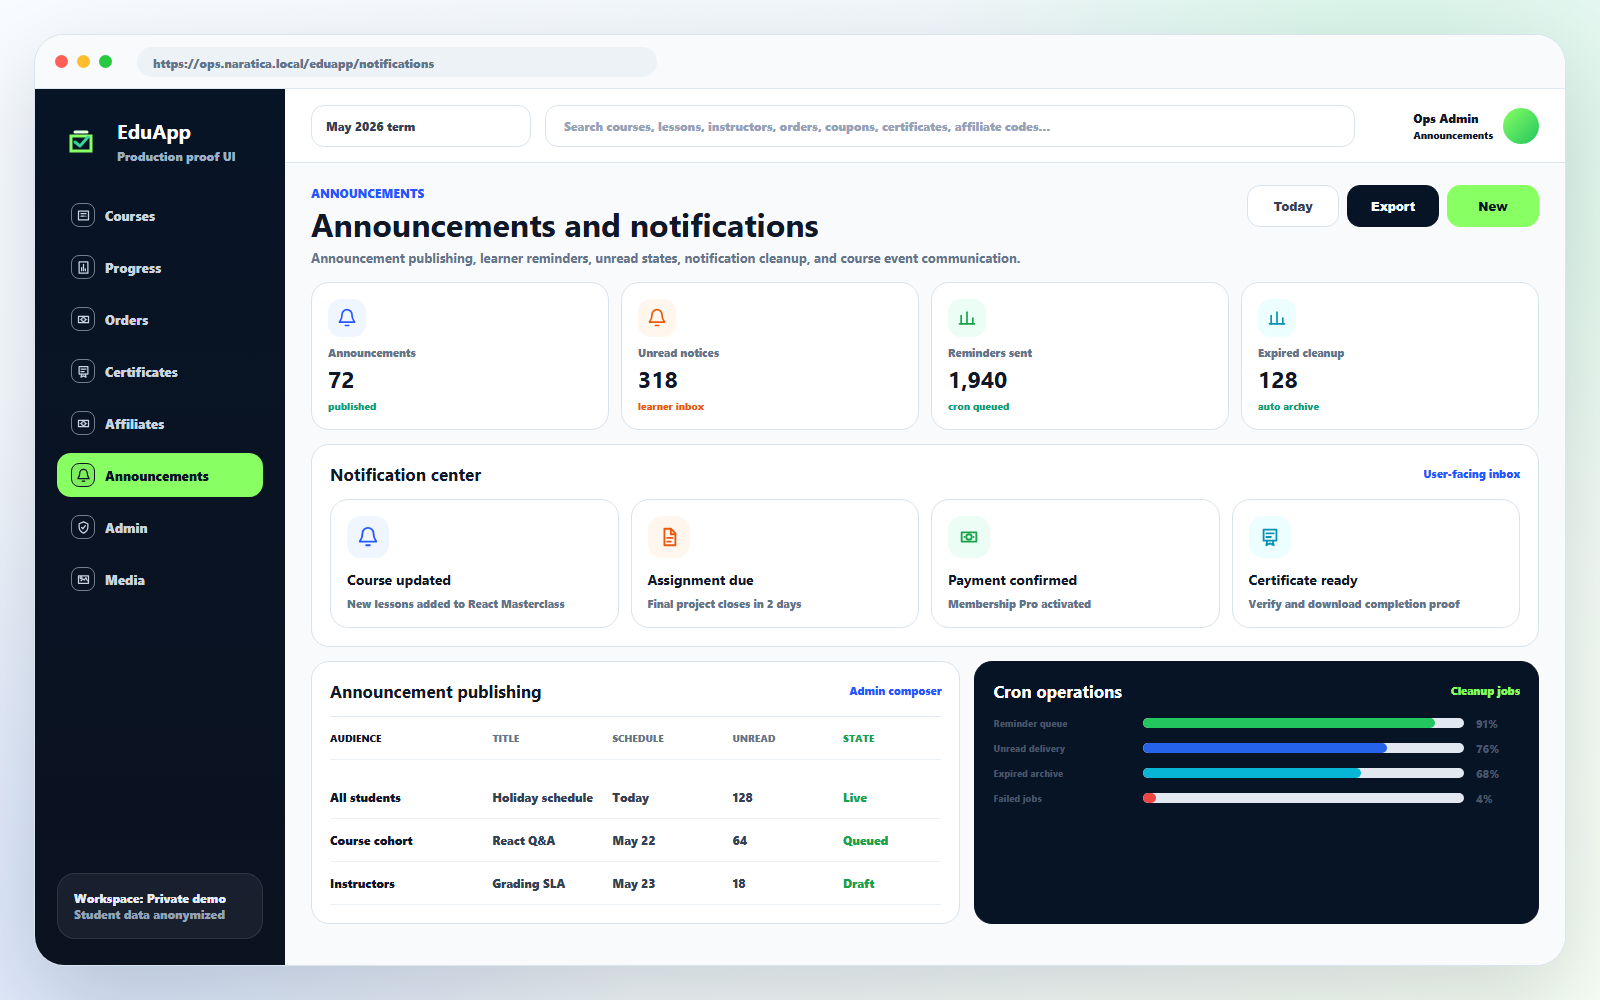Screen dimensions: 1600x1000
Task: Click the browser URL address bar
Action: [397, 62]
